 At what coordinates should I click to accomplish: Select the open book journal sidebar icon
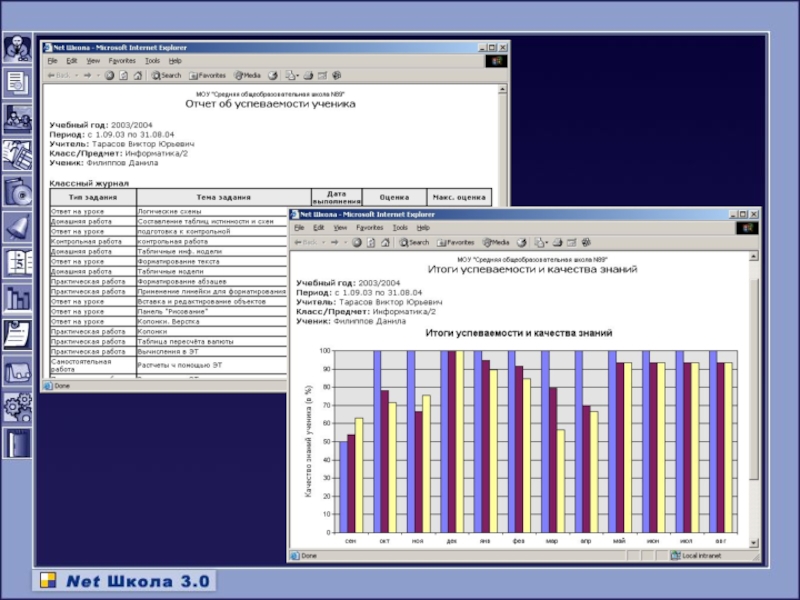coord(17,262)
